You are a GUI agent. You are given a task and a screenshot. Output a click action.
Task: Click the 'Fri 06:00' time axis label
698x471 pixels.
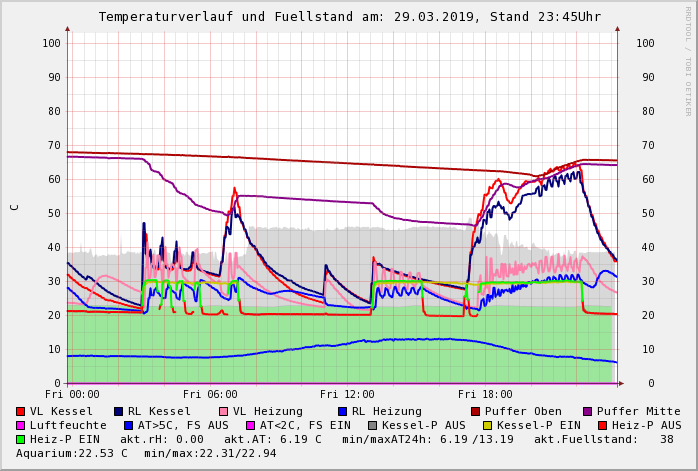[210, 394]
